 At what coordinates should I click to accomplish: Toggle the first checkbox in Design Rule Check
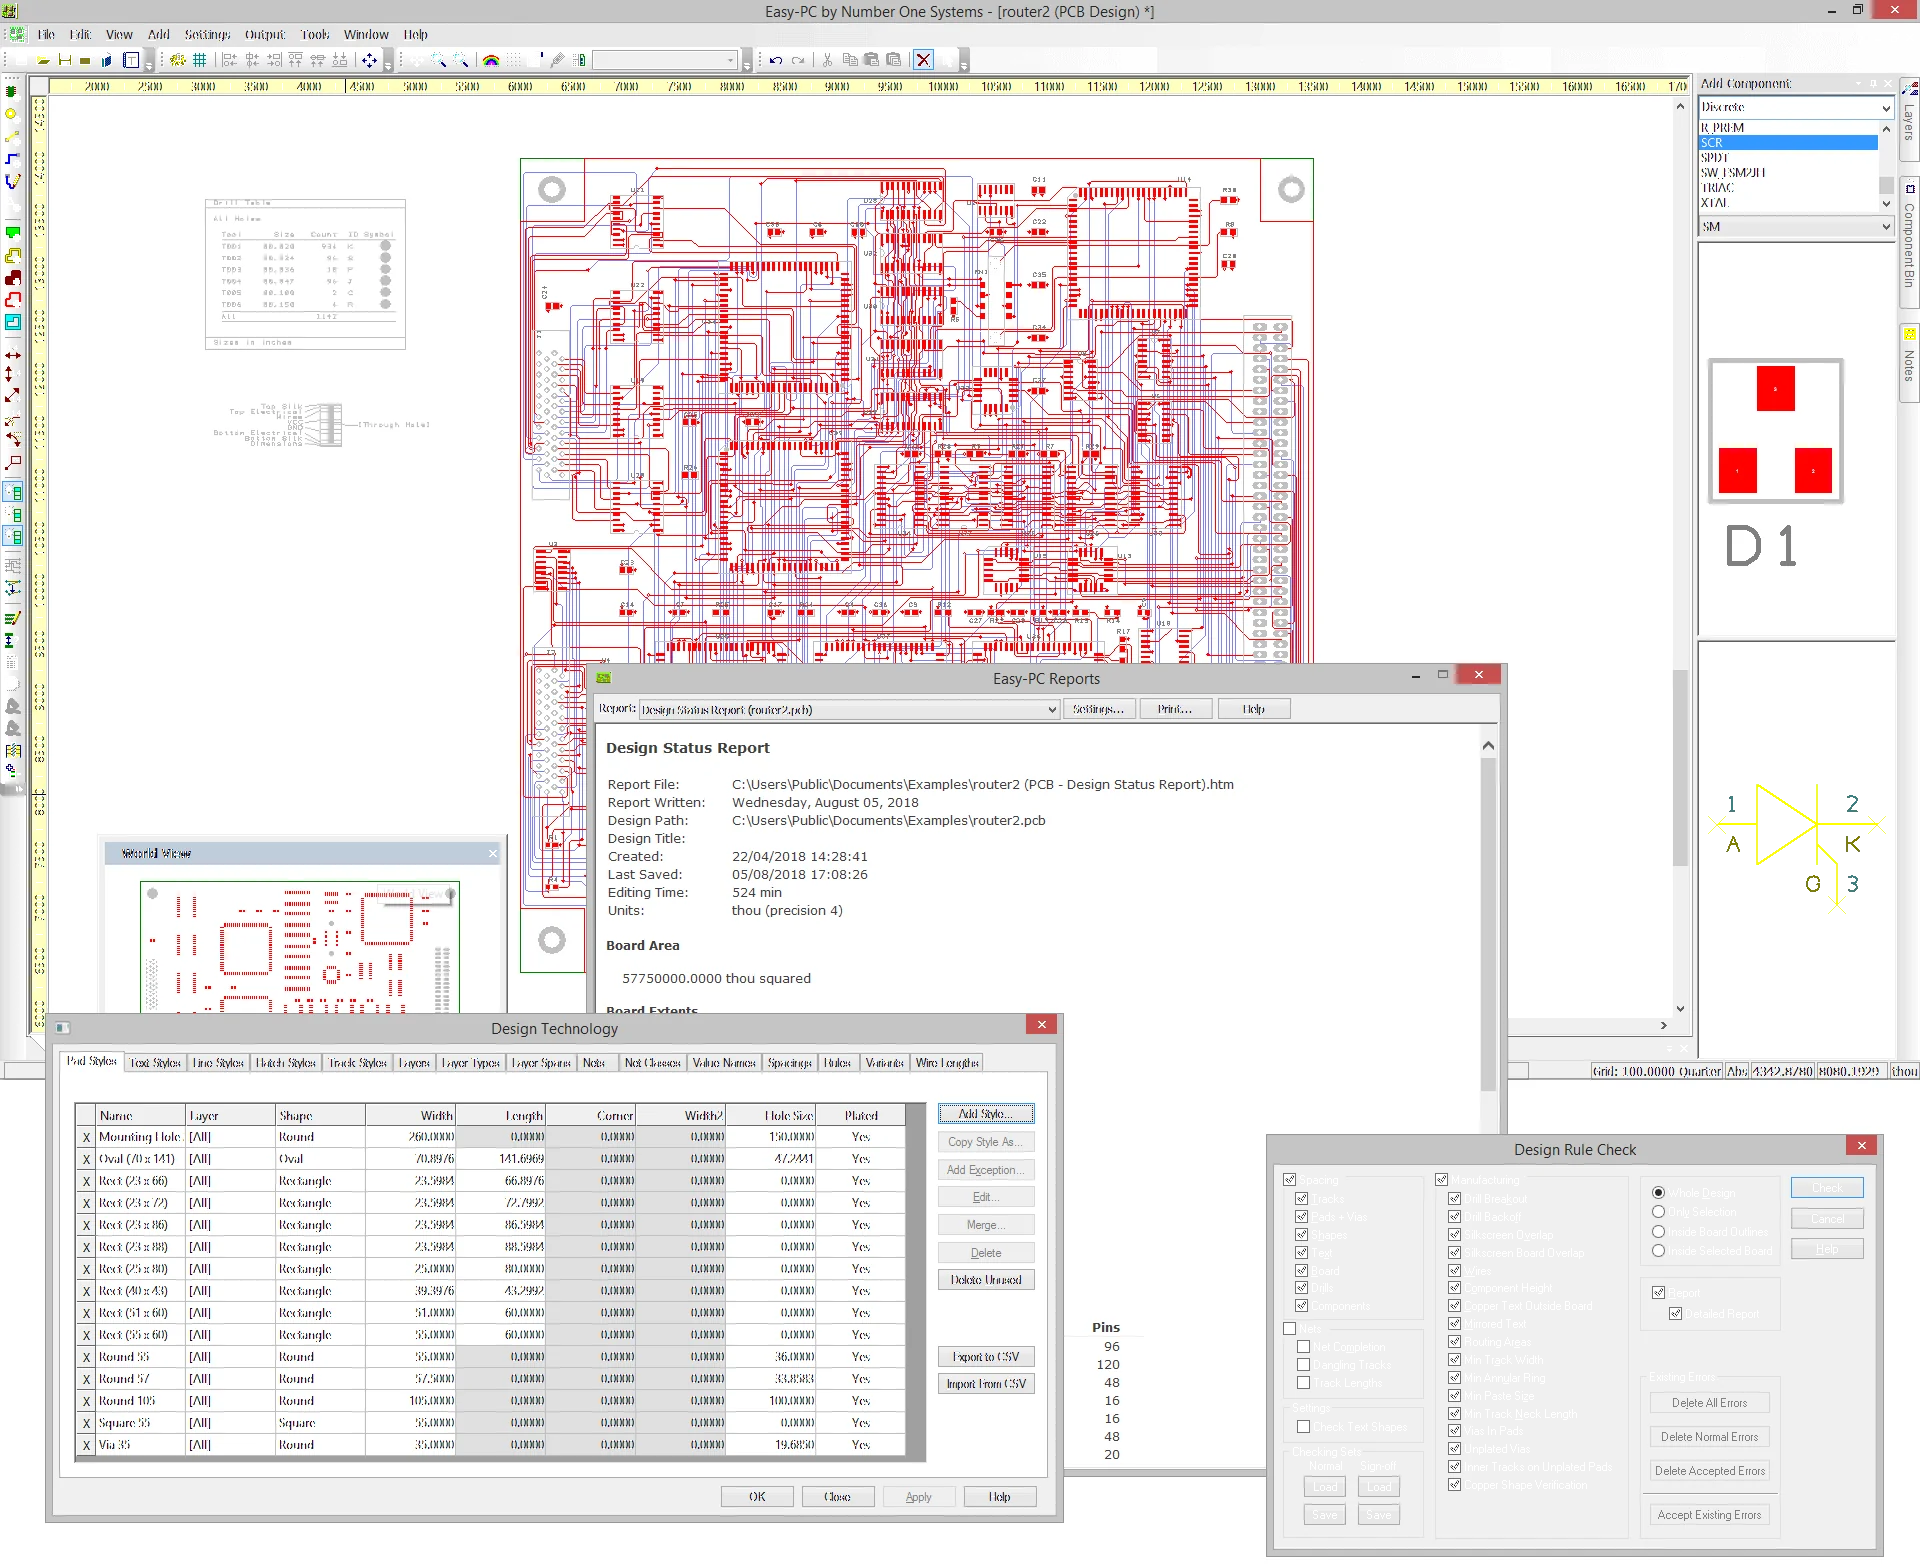[1290, 1180]
